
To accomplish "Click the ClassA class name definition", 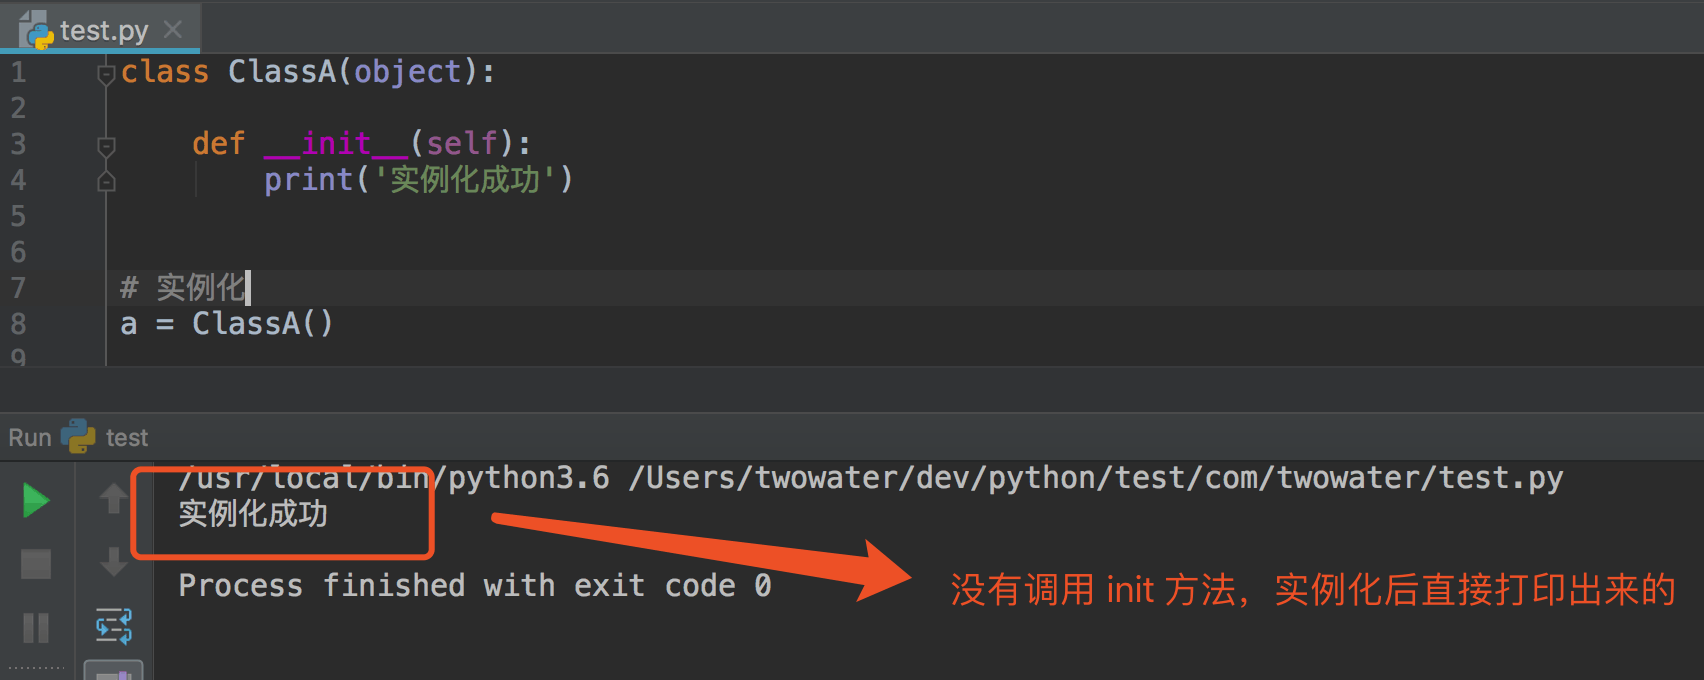I will (281, 72).
